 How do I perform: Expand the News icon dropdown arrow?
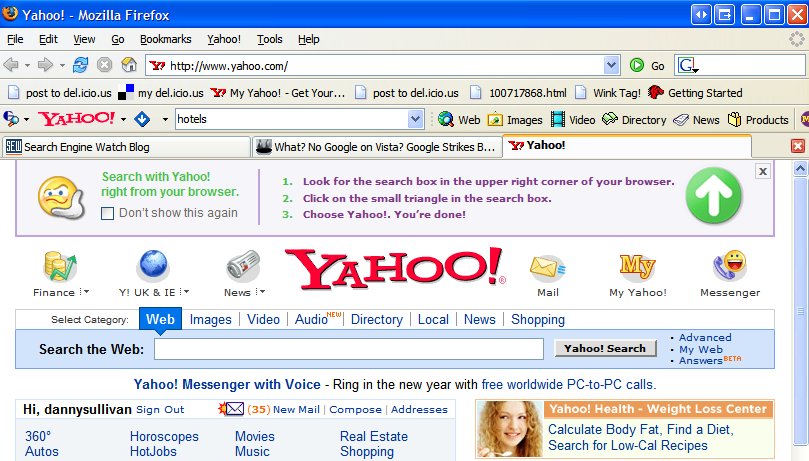coord(261,292)
